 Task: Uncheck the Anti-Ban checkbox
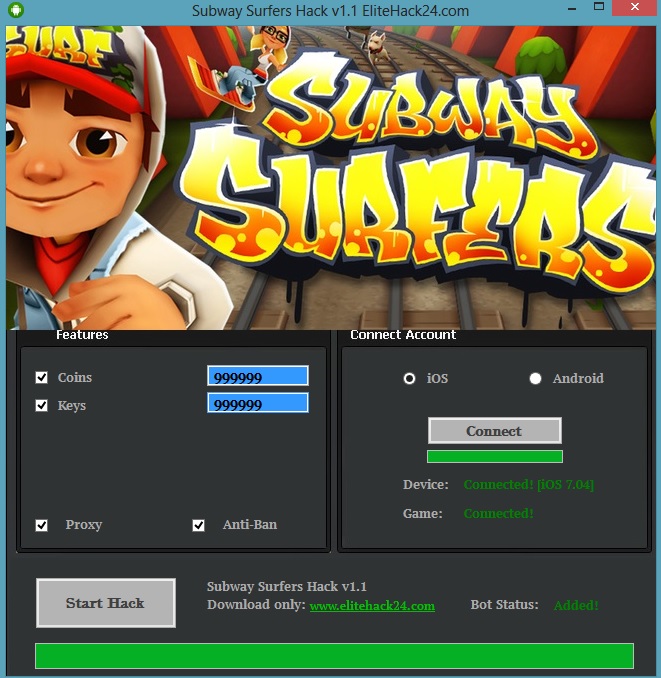coord(198,525)
